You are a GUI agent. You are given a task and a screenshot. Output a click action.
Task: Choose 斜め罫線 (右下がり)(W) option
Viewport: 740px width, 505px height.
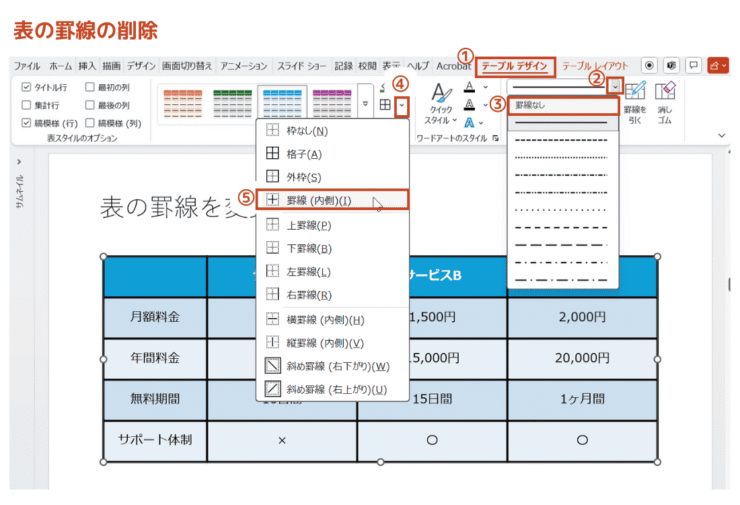tap(332, 366)
